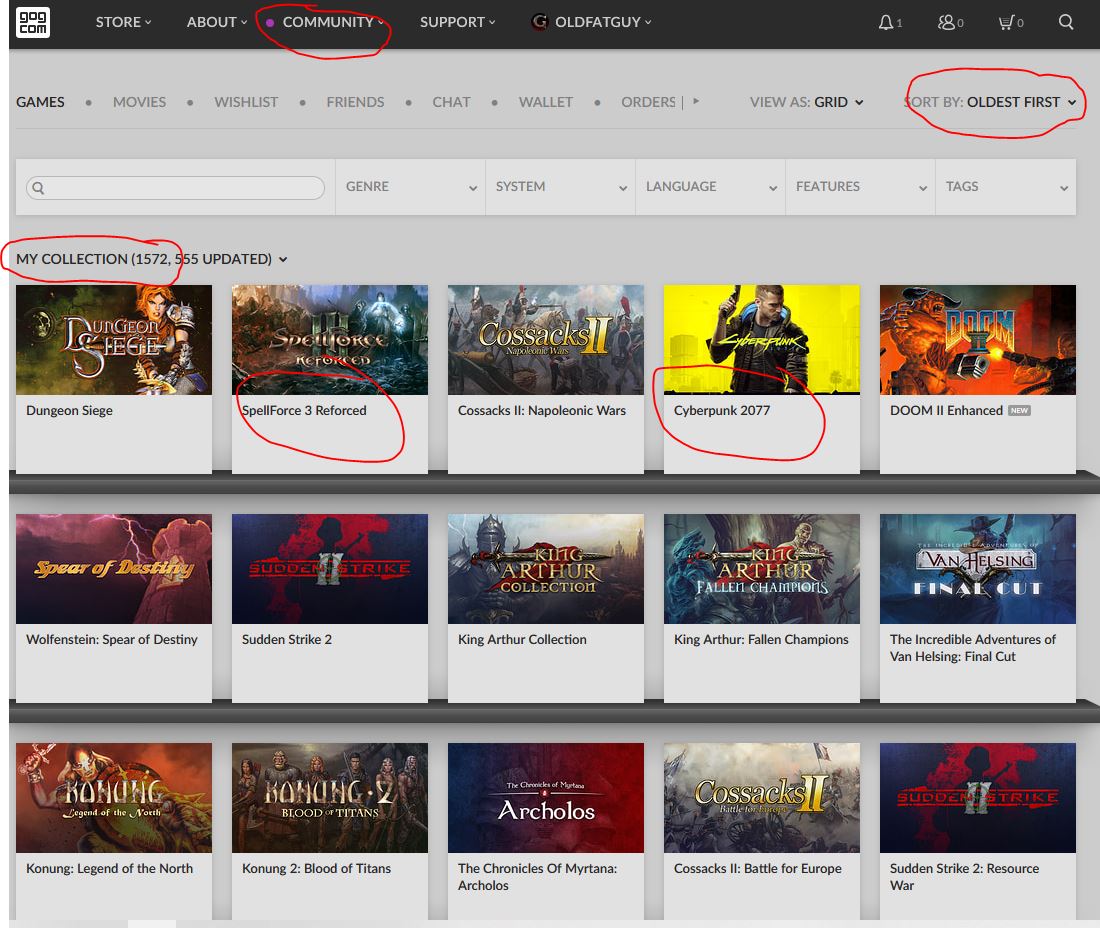Expand the COMMUNITY menu
The image size is (1100, 928).
coord(333,22)
